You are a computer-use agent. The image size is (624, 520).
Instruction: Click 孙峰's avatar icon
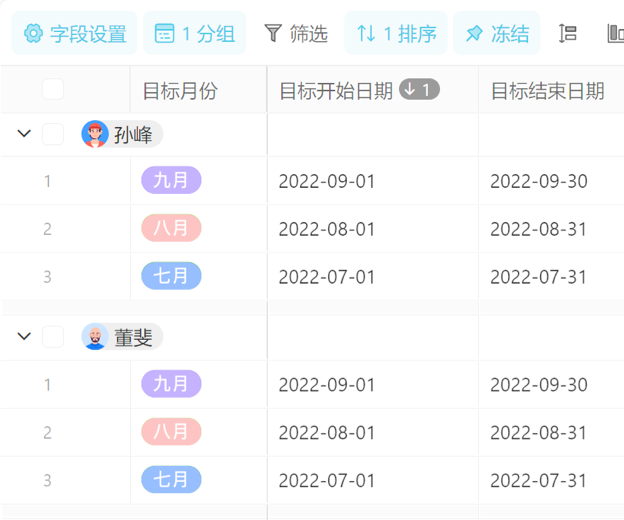pos(95,134)
